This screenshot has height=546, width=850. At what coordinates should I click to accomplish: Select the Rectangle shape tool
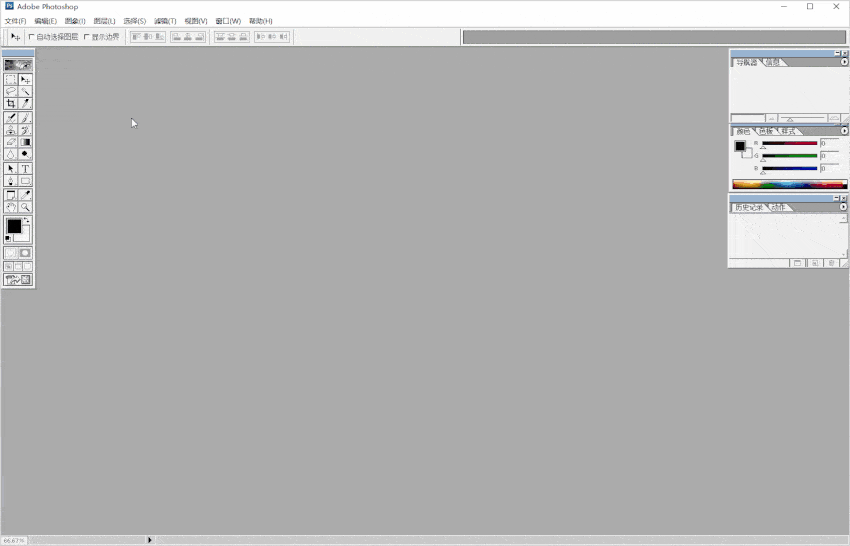tap(25, 181)
